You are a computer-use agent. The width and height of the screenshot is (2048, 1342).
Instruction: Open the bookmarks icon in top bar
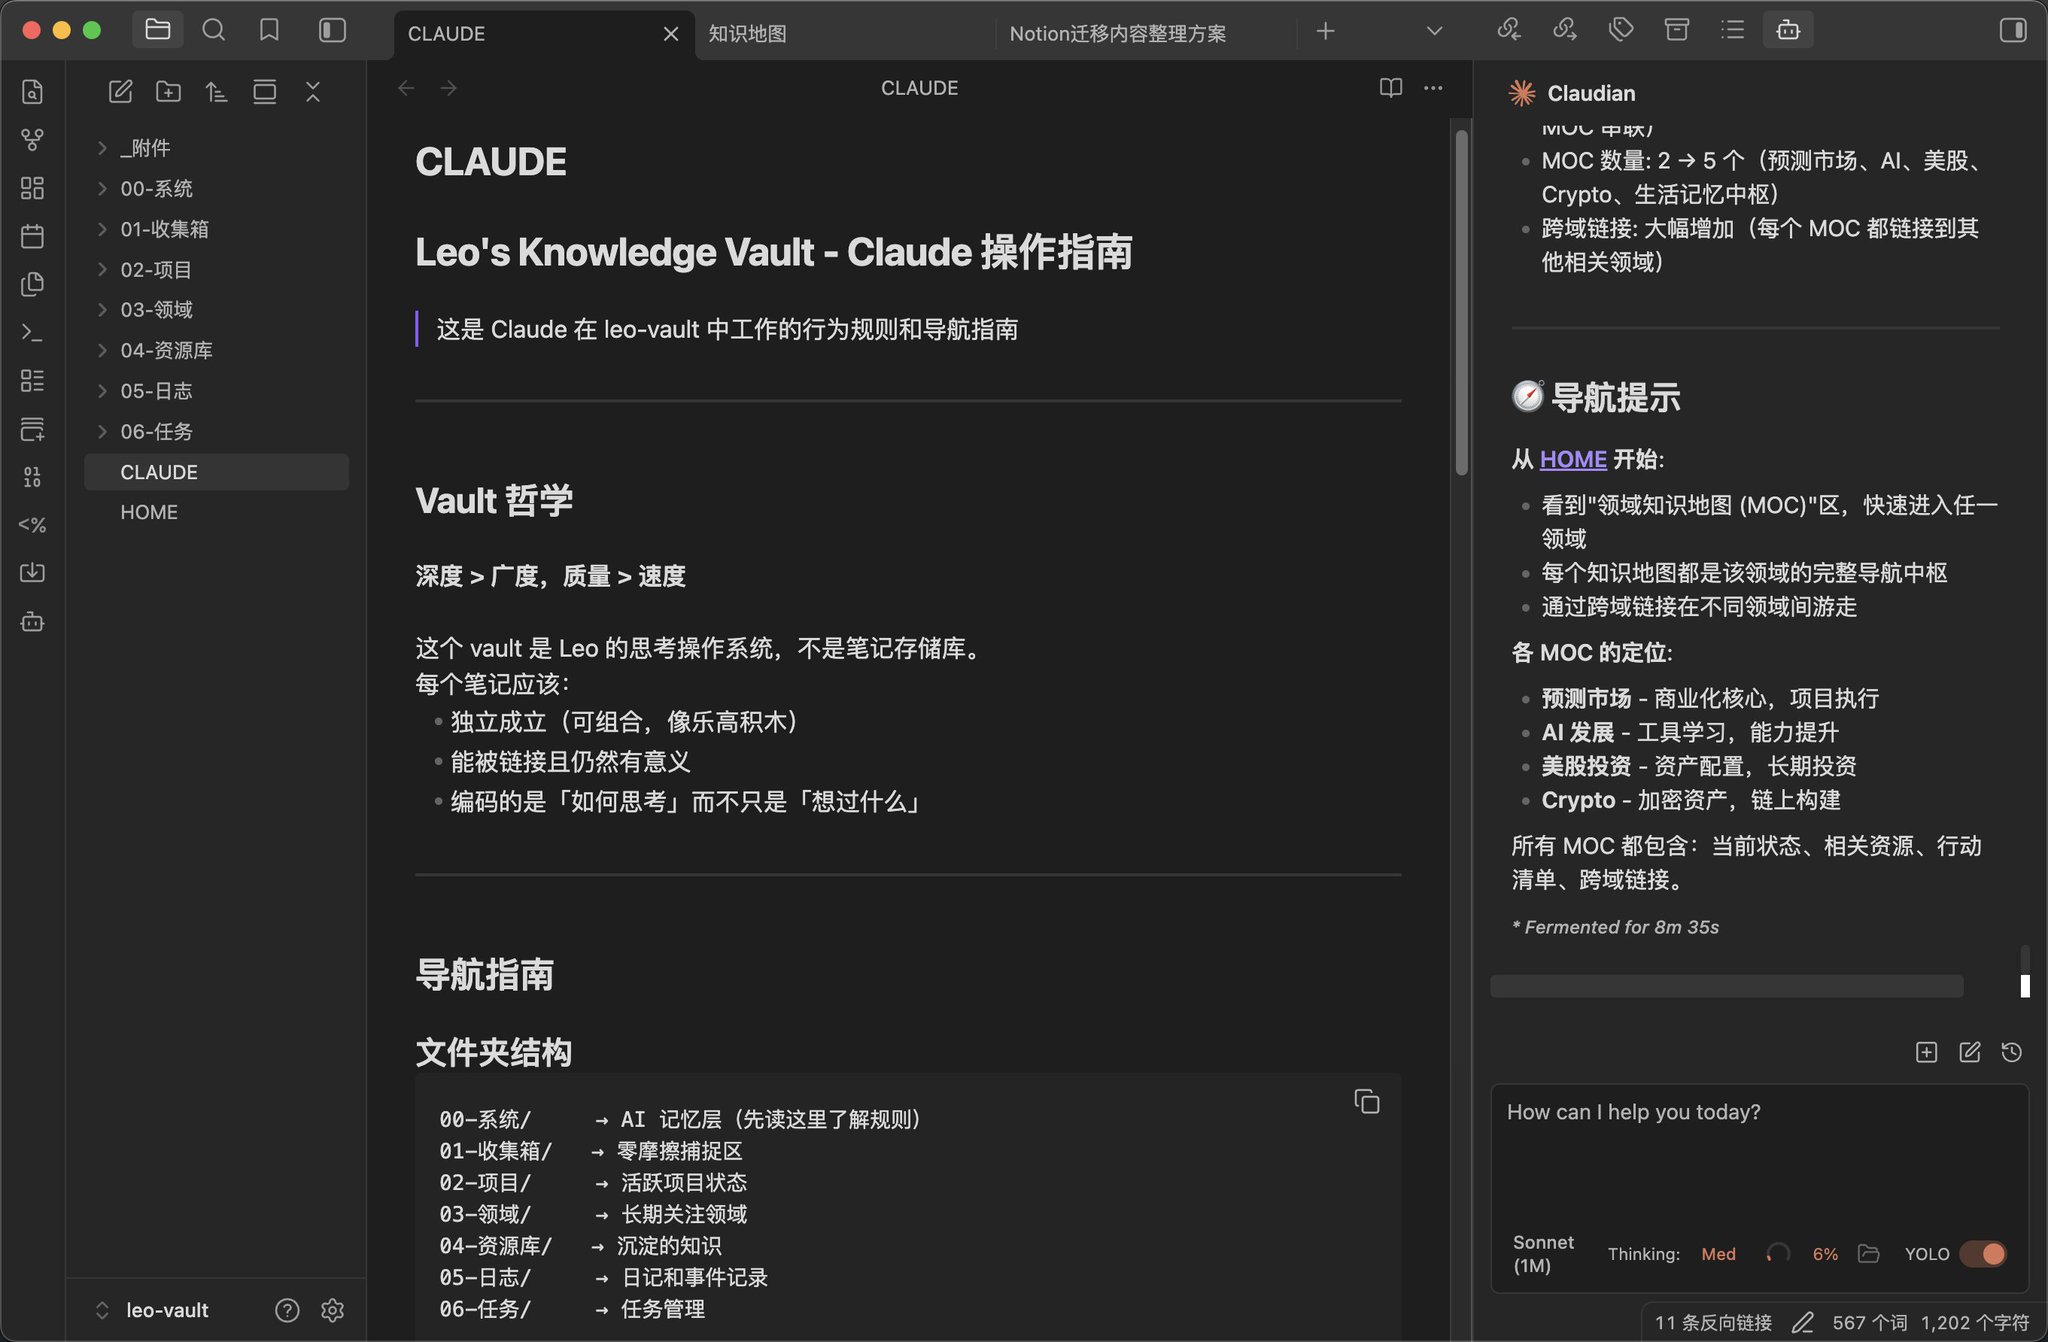tap(269, 30)
